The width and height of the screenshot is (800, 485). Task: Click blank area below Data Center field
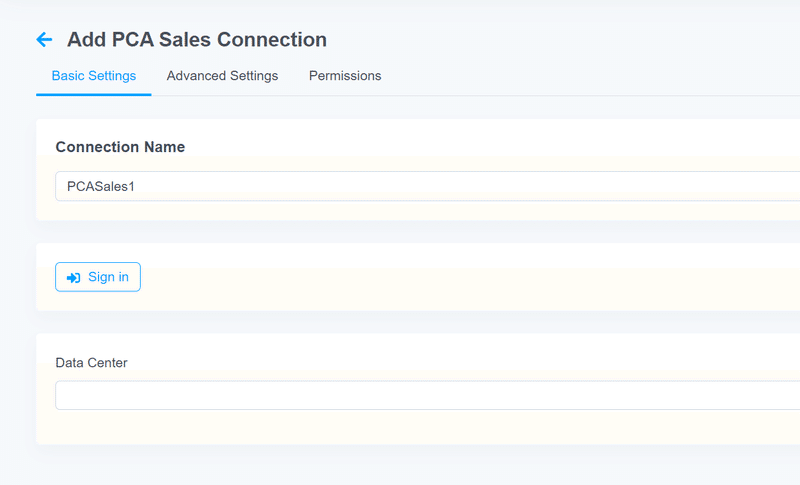pos(428,427)
